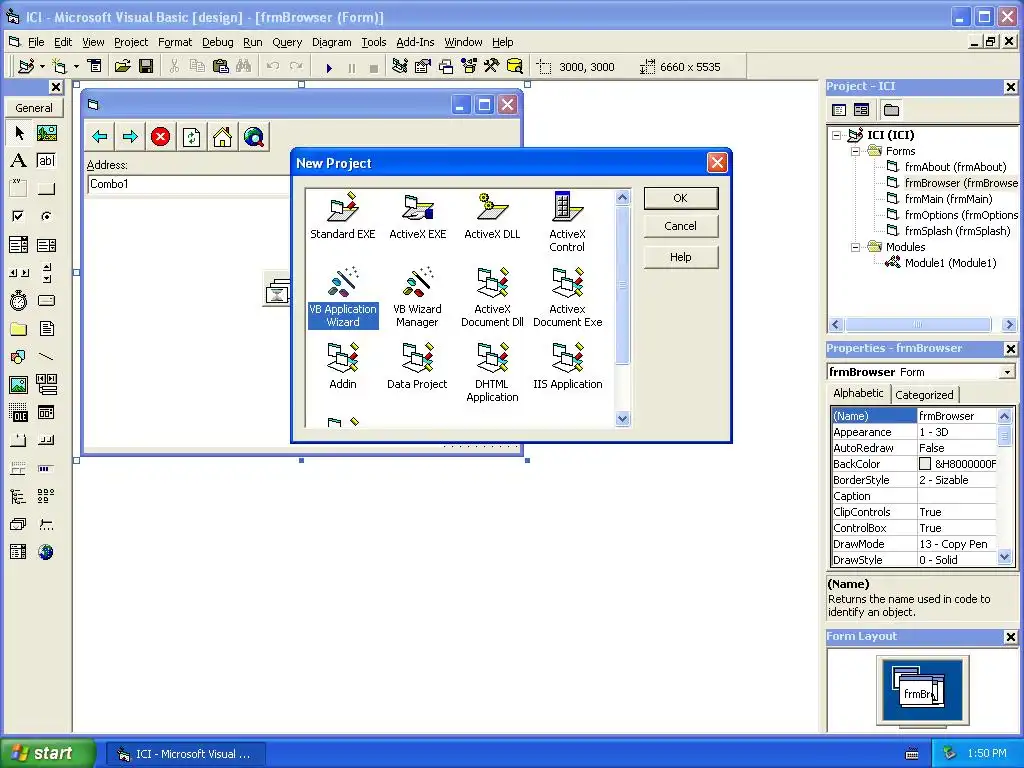
Task: Select the Shape control tool
Action: [x=19, y=357]
